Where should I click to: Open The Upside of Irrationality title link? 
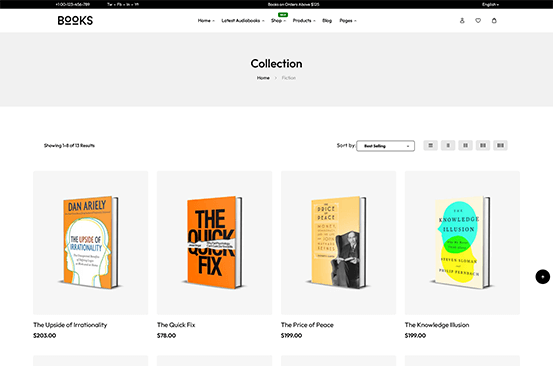[x=70, y=325]
